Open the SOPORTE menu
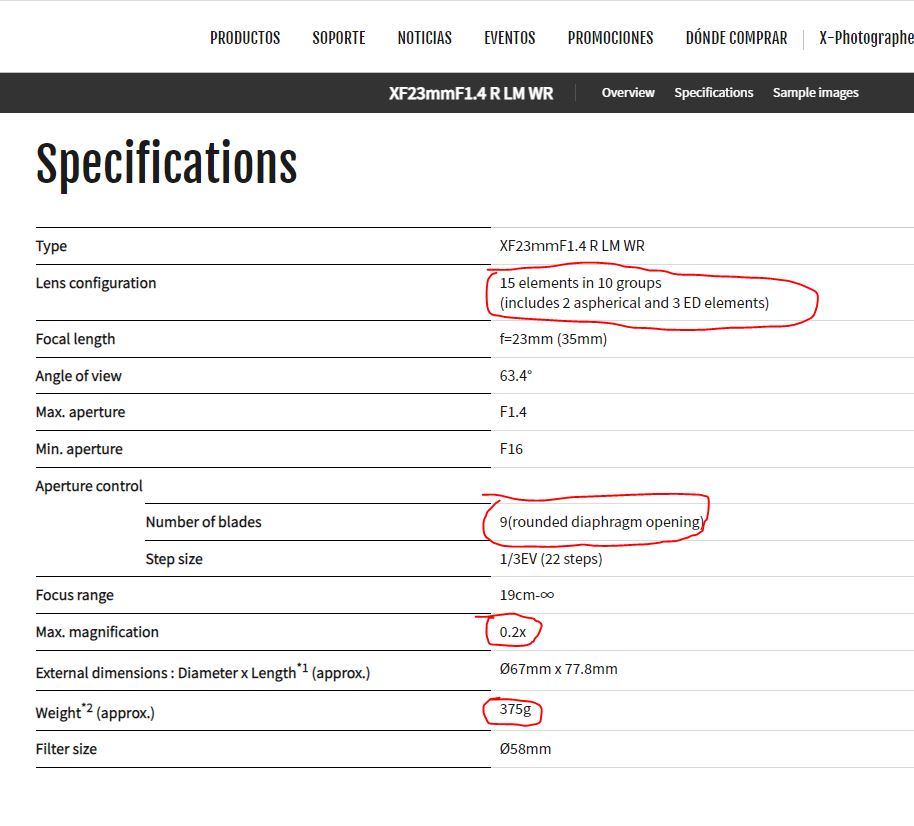Screen dimensions: 914x826 (x=339, y=38)
